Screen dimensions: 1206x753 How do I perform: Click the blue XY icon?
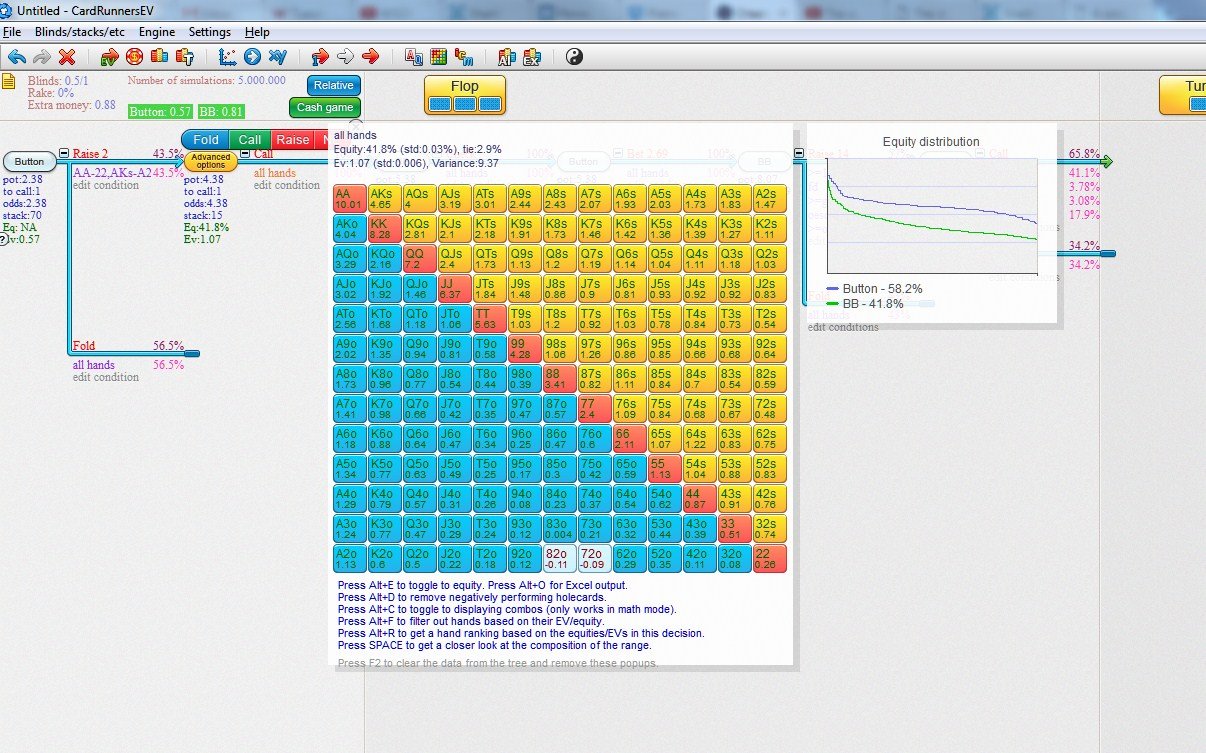(x=277, y=56)
